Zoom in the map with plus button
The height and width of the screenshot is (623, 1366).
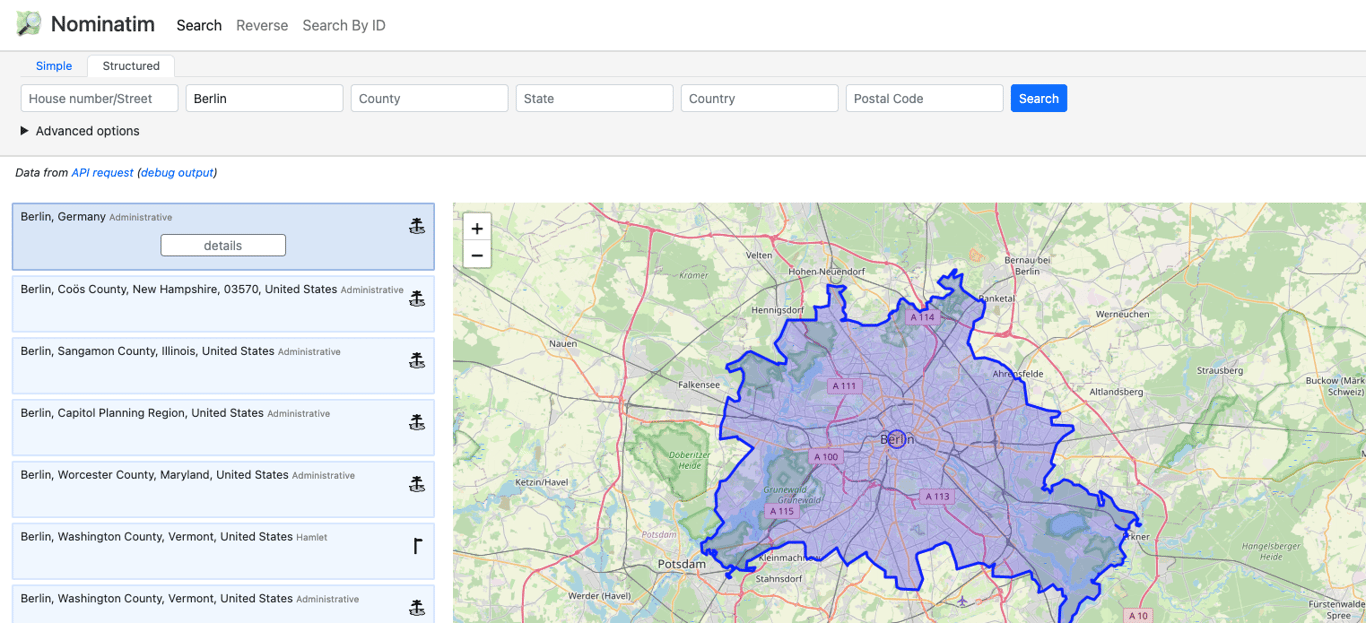pos(477,229)
